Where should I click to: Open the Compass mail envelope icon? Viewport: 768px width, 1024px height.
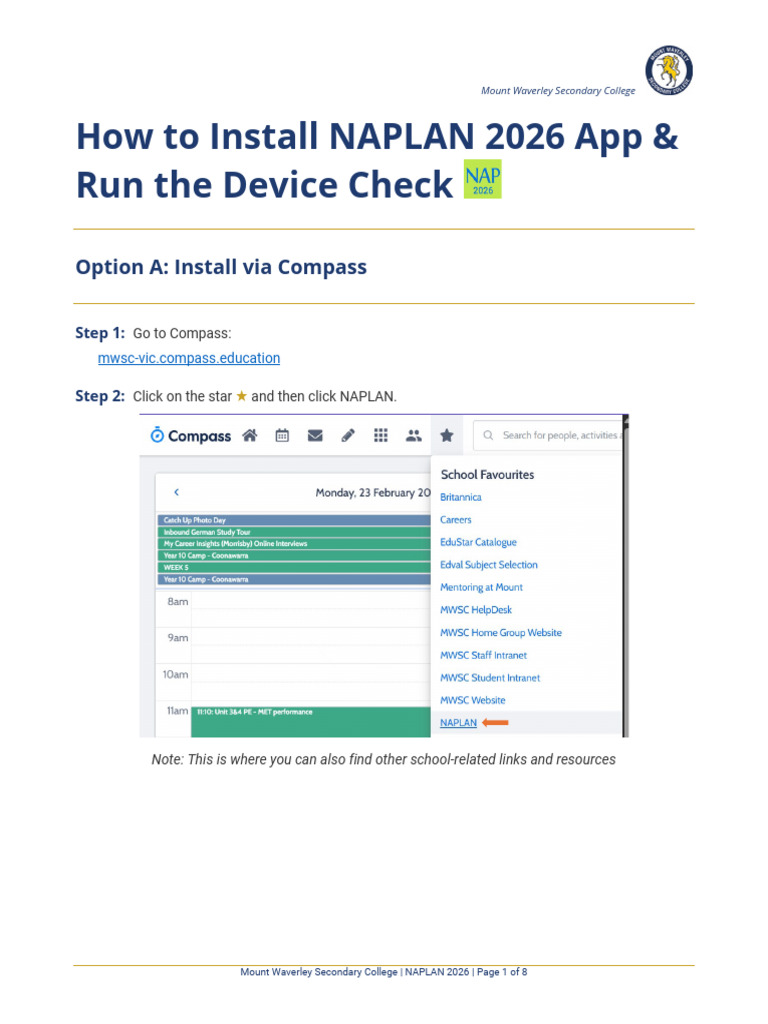pyautogui.click(x=315, y=436)
